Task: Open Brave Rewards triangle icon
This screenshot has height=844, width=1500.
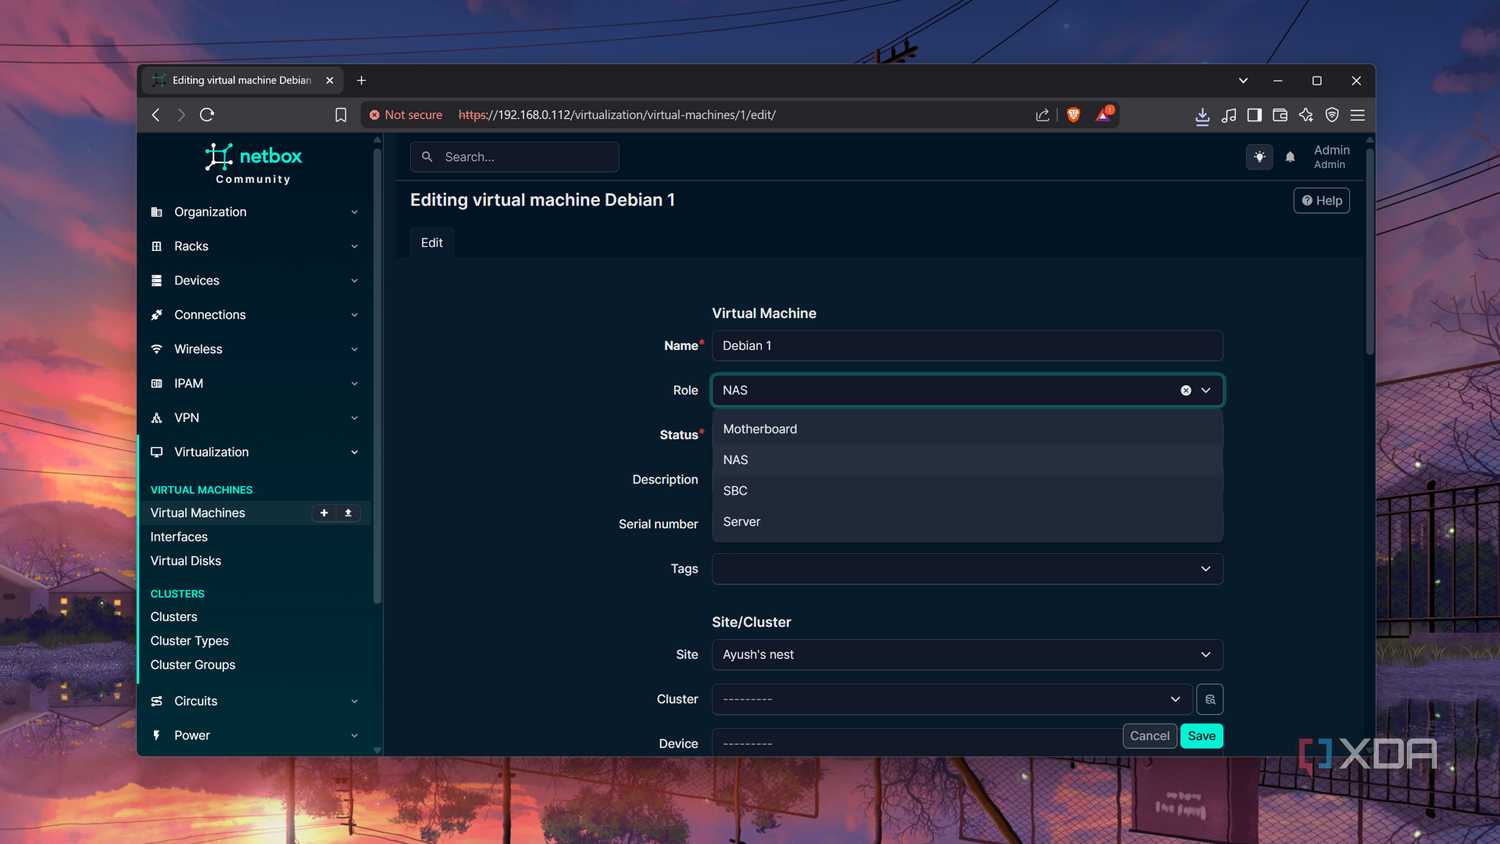Action: point(1104,114)
